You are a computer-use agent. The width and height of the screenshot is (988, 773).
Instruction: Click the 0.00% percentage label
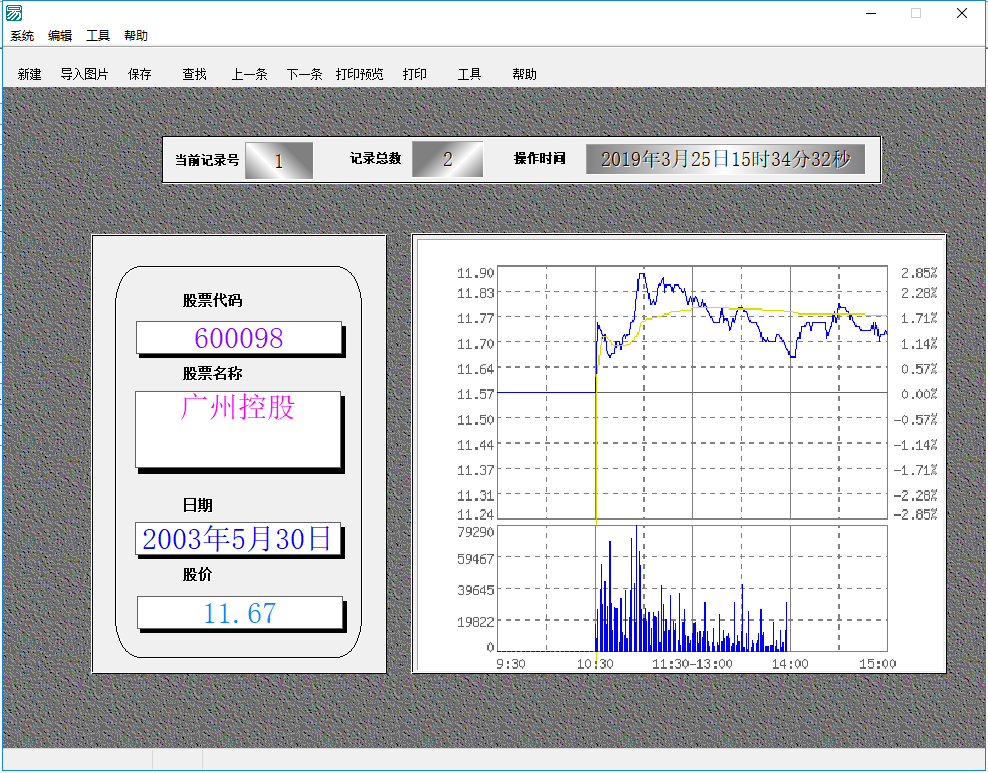(x=919, y=394)
